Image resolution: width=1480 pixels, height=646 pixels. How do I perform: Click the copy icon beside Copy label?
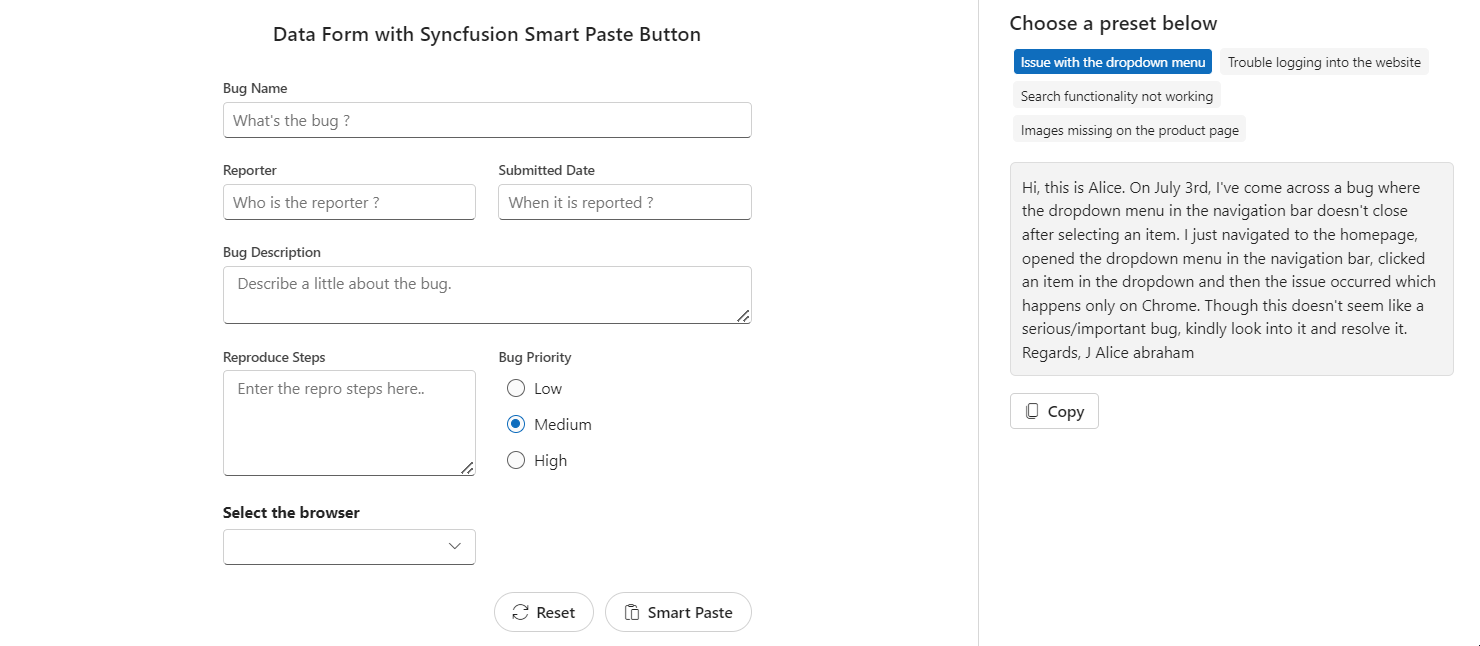pyautogui.click(x=1032, y=411)
